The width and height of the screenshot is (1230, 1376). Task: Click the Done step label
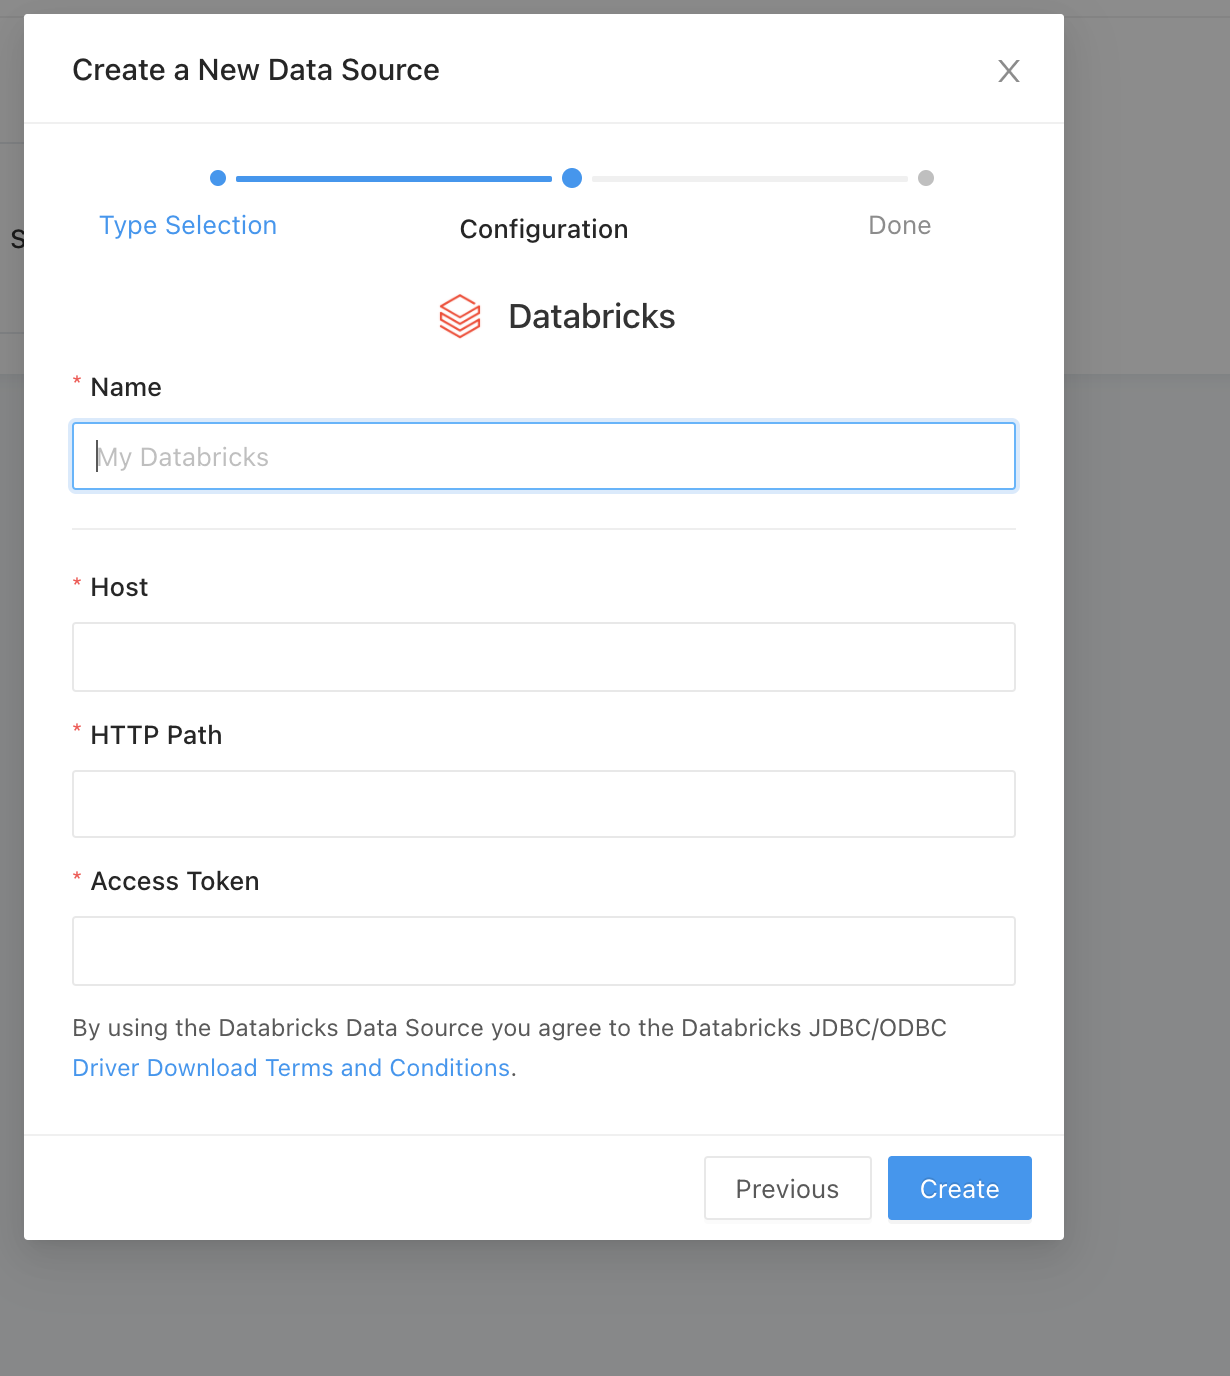pos(900,226)
